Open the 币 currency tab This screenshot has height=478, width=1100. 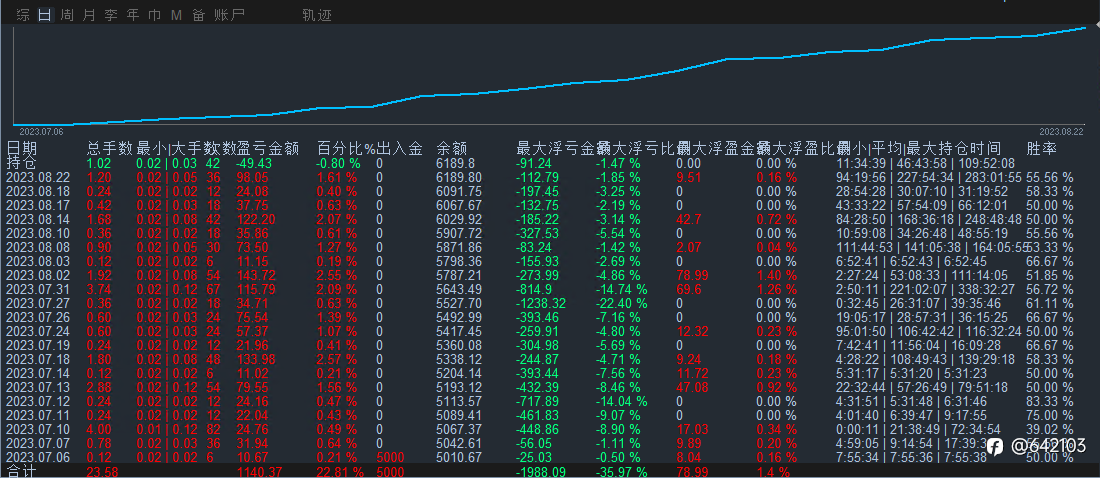point(154,15)
